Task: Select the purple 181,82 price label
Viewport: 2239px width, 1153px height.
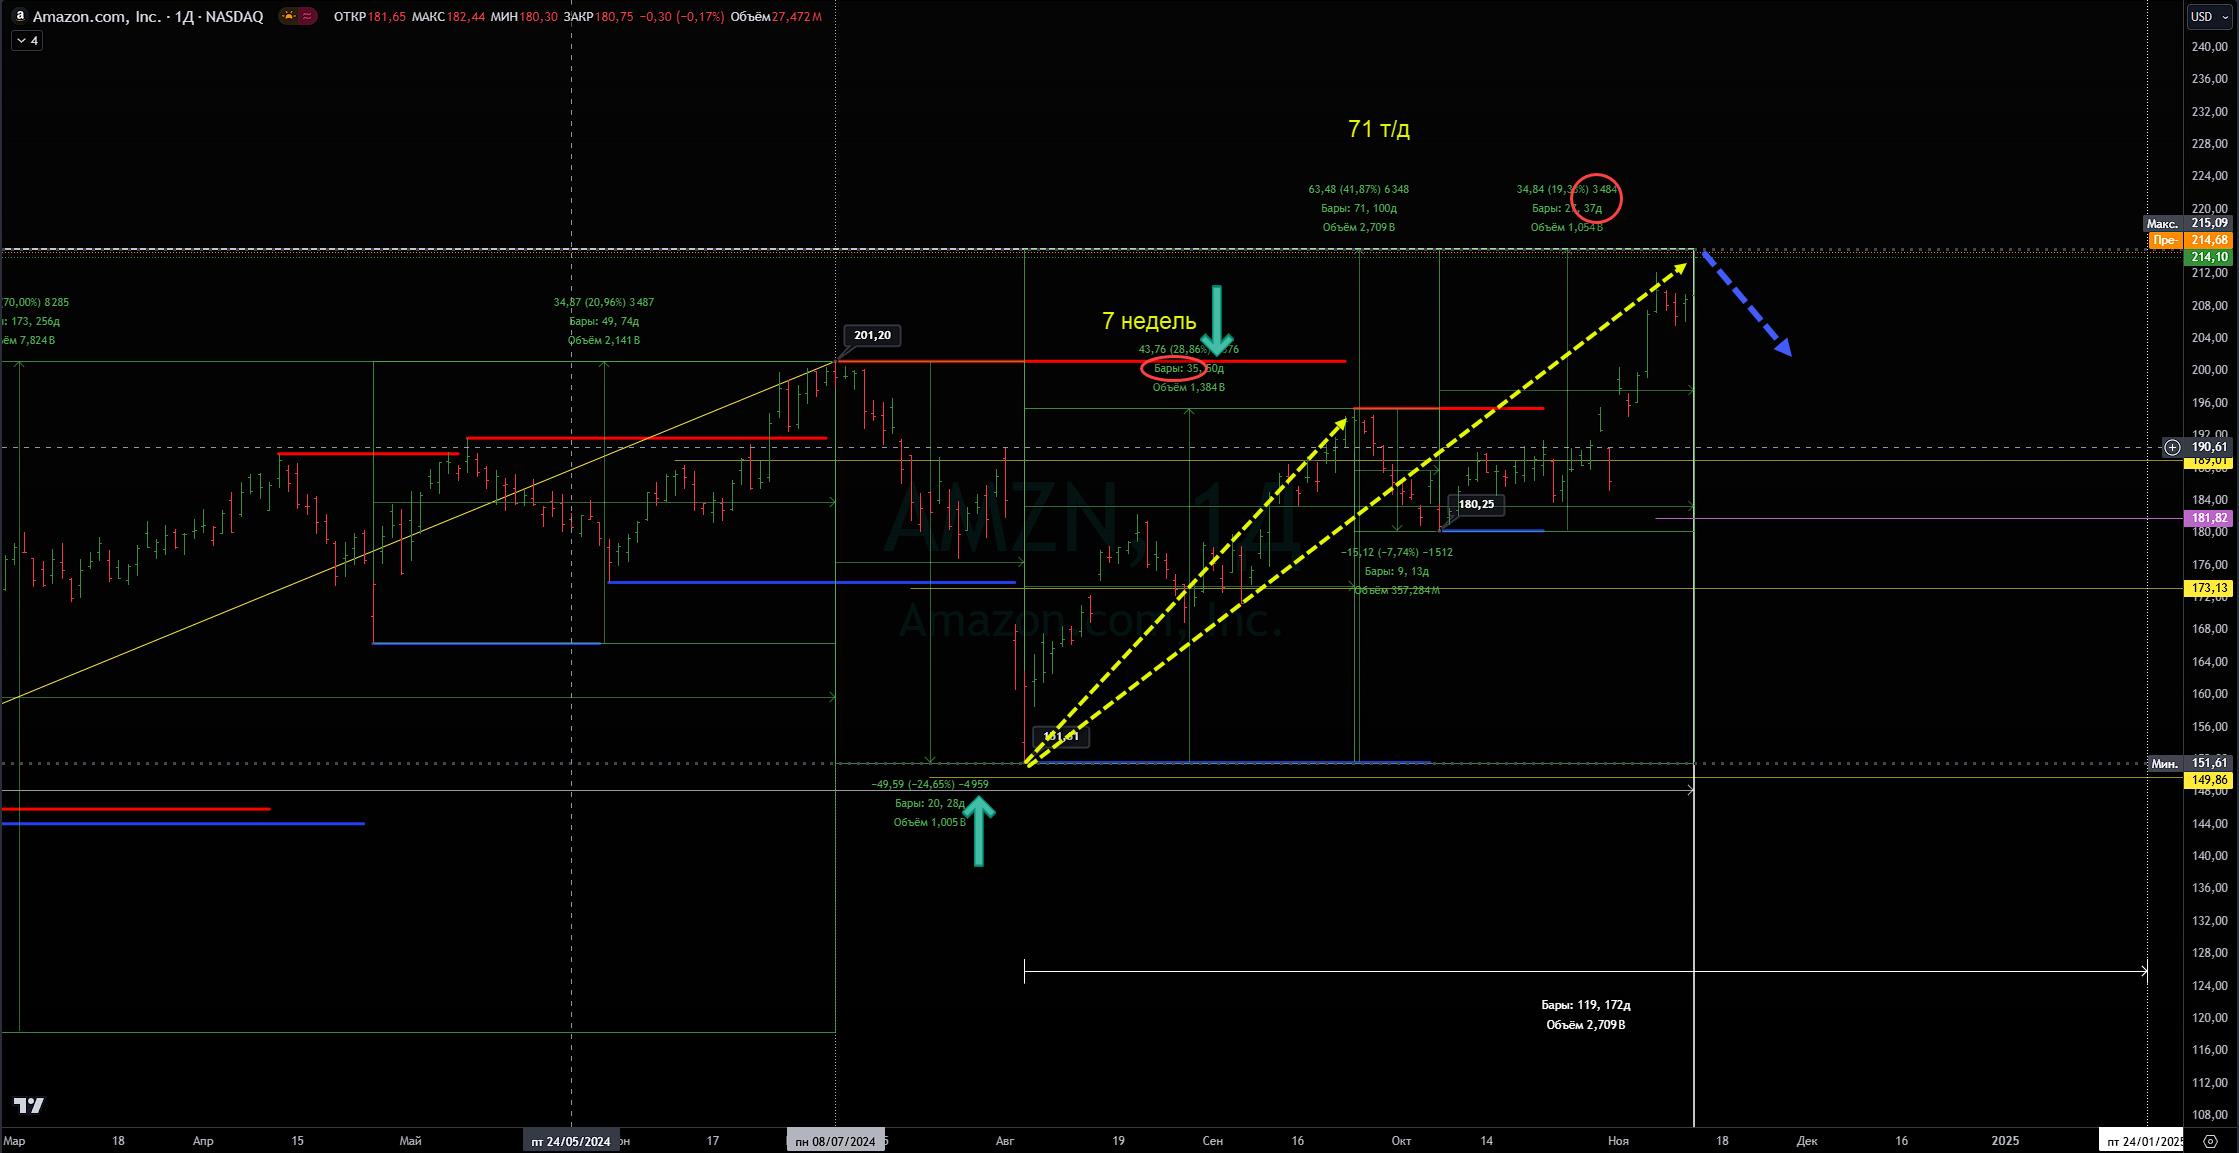Action: [x=2209, y=518]
